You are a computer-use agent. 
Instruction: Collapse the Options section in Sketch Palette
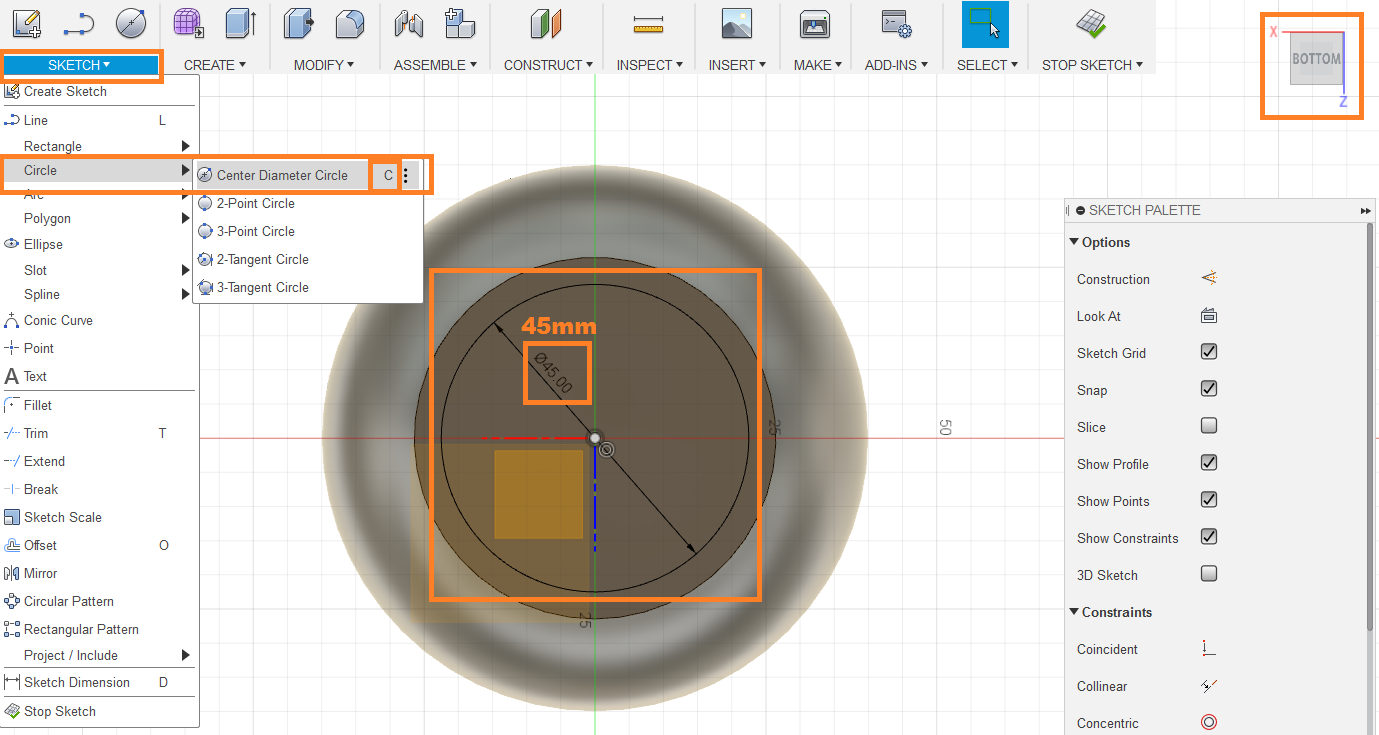1100,242
